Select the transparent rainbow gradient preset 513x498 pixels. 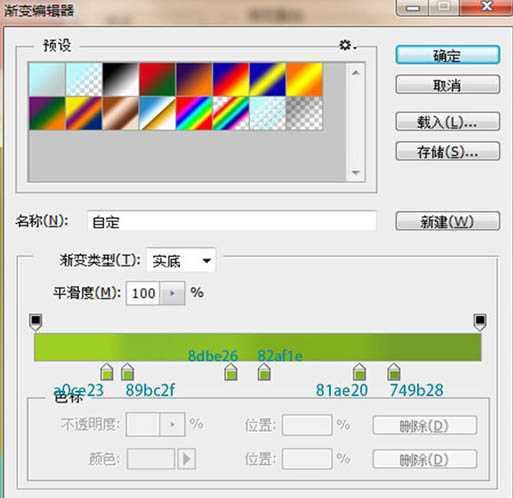point(231,113)
